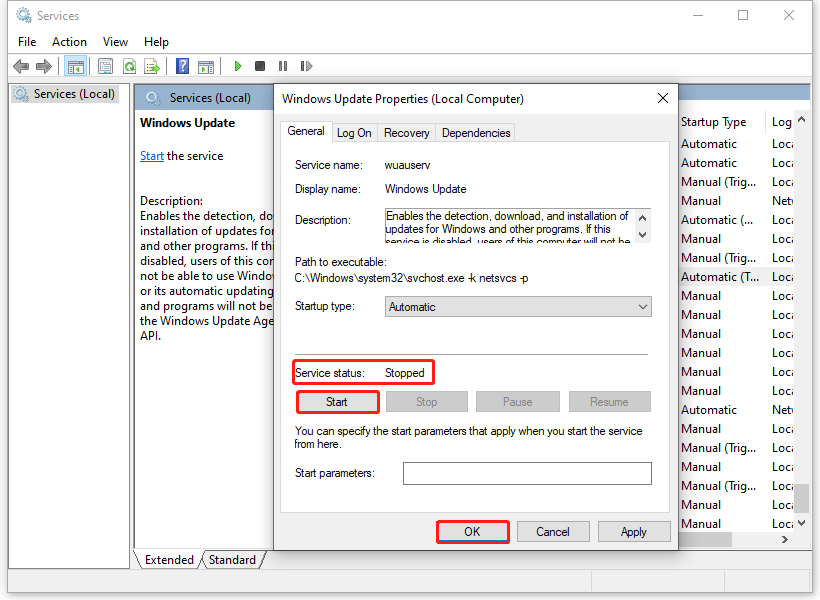Dismiss the dialog with Cancel
Screen dimensions: 820x600
pyautogui.click(x=553, y=532)
